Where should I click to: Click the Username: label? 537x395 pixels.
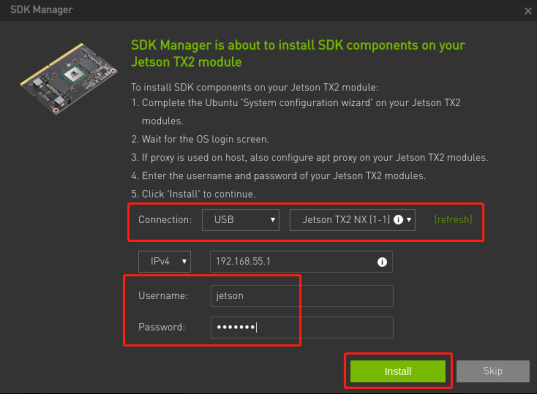pyautogui.click(x=163, y=296)
